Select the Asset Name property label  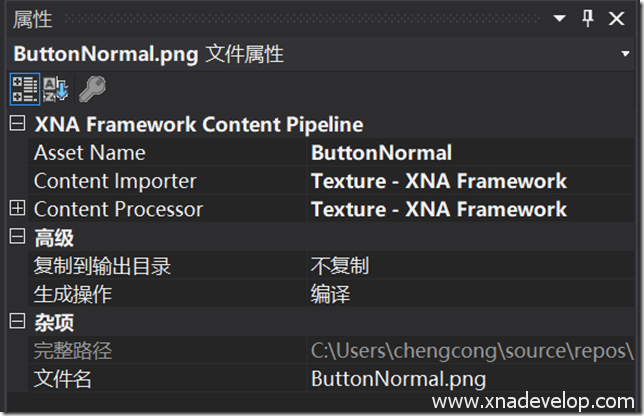coord(89,153)
